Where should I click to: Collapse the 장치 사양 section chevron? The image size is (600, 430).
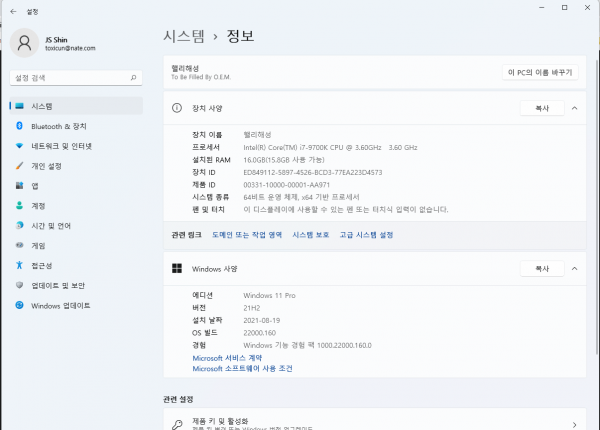(x=574, y=108)
